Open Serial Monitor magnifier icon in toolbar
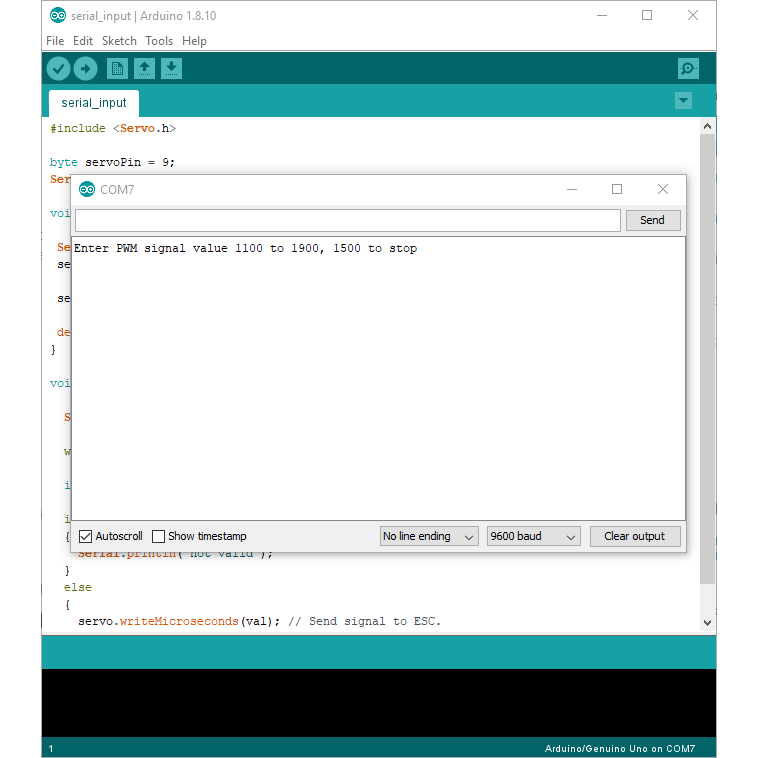The image size is (758, 758). pos(688,69)
